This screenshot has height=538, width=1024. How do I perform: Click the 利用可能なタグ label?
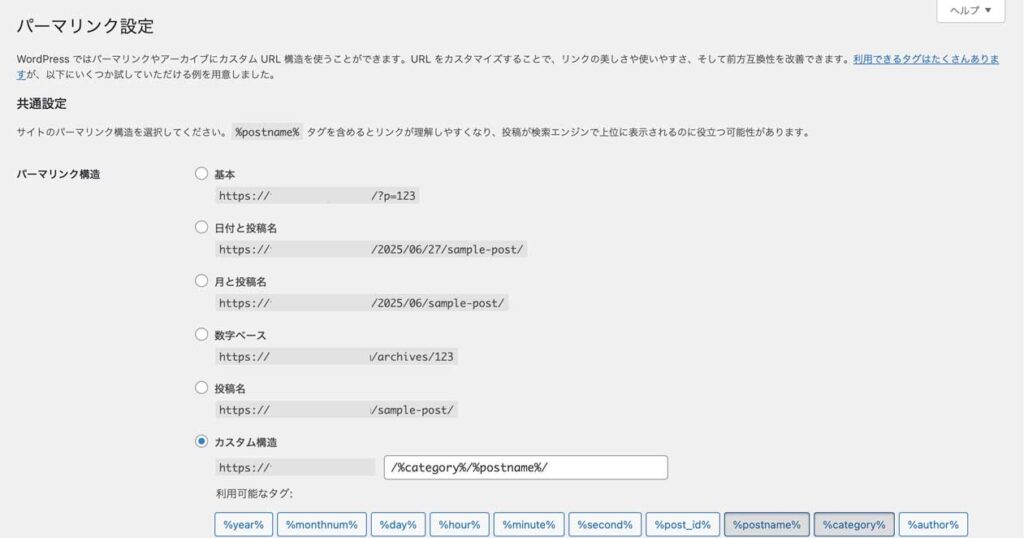pyautogui.click(x=255, y=494)
